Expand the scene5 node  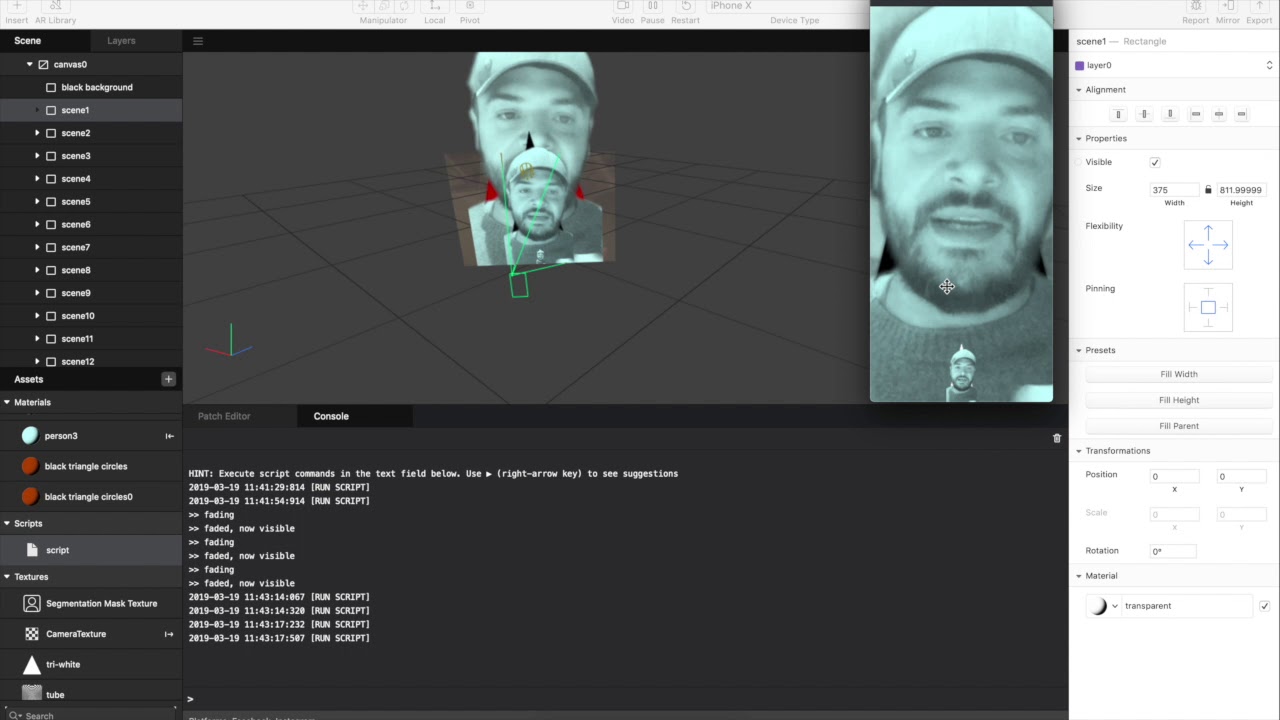tap(37, 202)
